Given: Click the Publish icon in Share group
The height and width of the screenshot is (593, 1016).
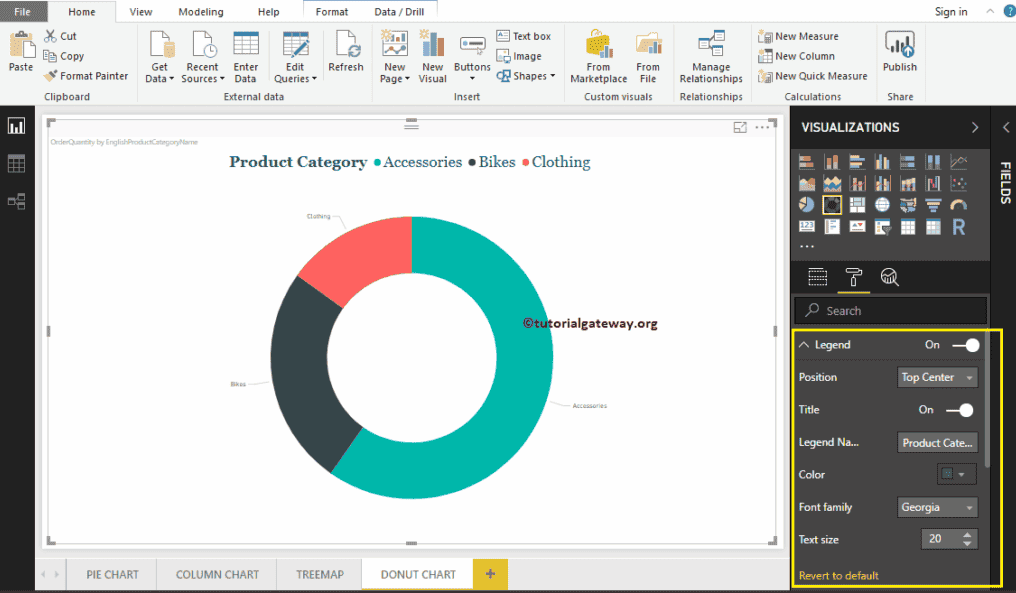Looking at the screenshot, I should coord(899,55).
